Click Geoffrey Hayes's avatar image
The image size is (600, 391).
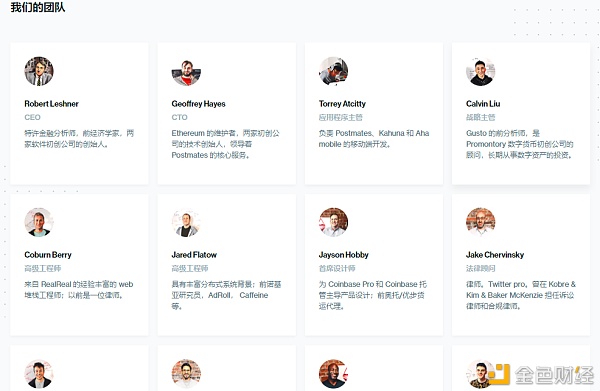click(x=186, y=71)
